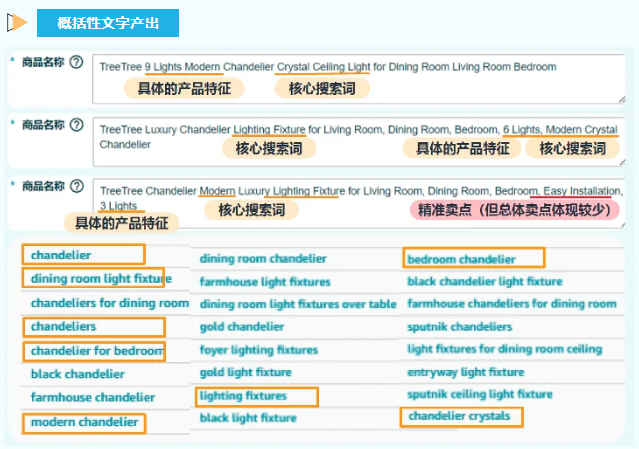Click the "chandelier crystals" keyword link
639x449 pixels.
[459, 416]
